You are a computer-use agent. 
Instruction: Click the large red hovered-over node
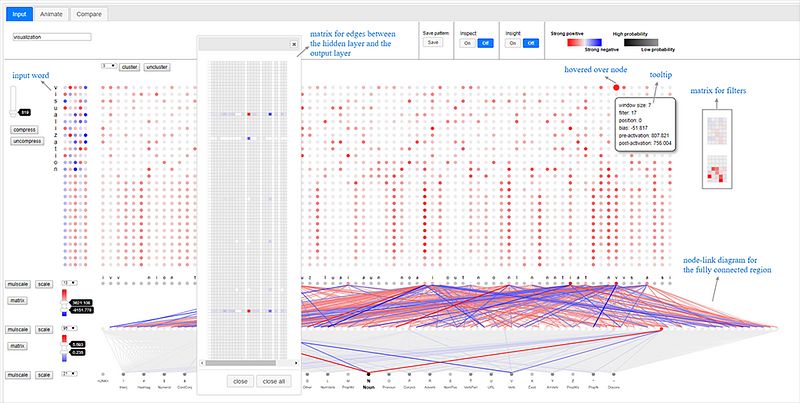[x=615, y=88]
